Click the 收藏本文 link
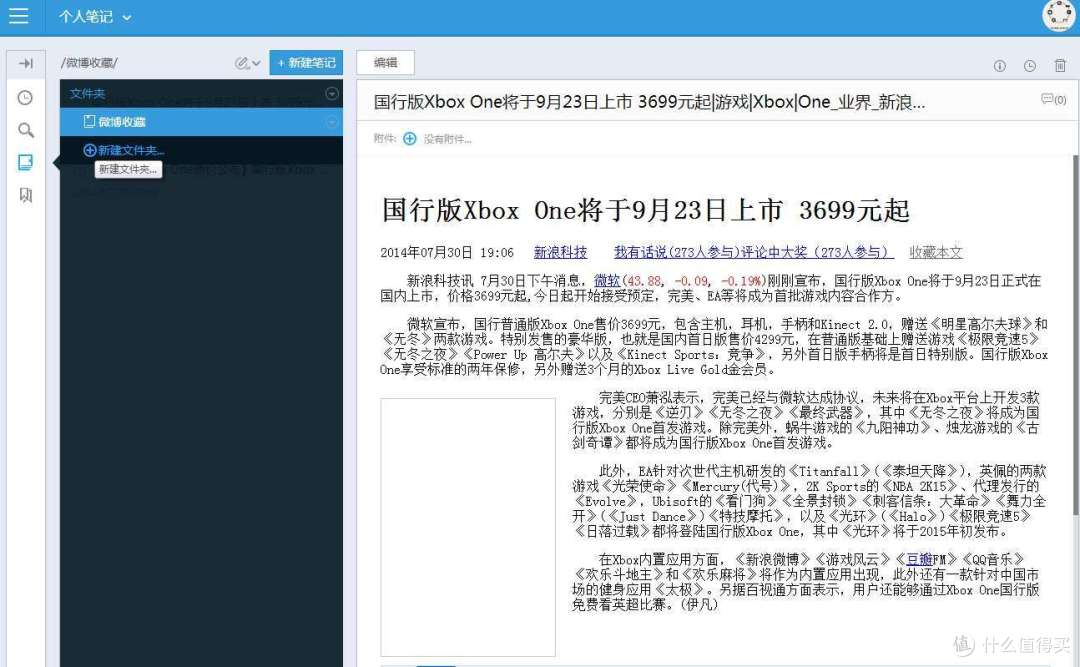Image resolution: width=1080 pixels, height=667 pixels. coord(935,252)
